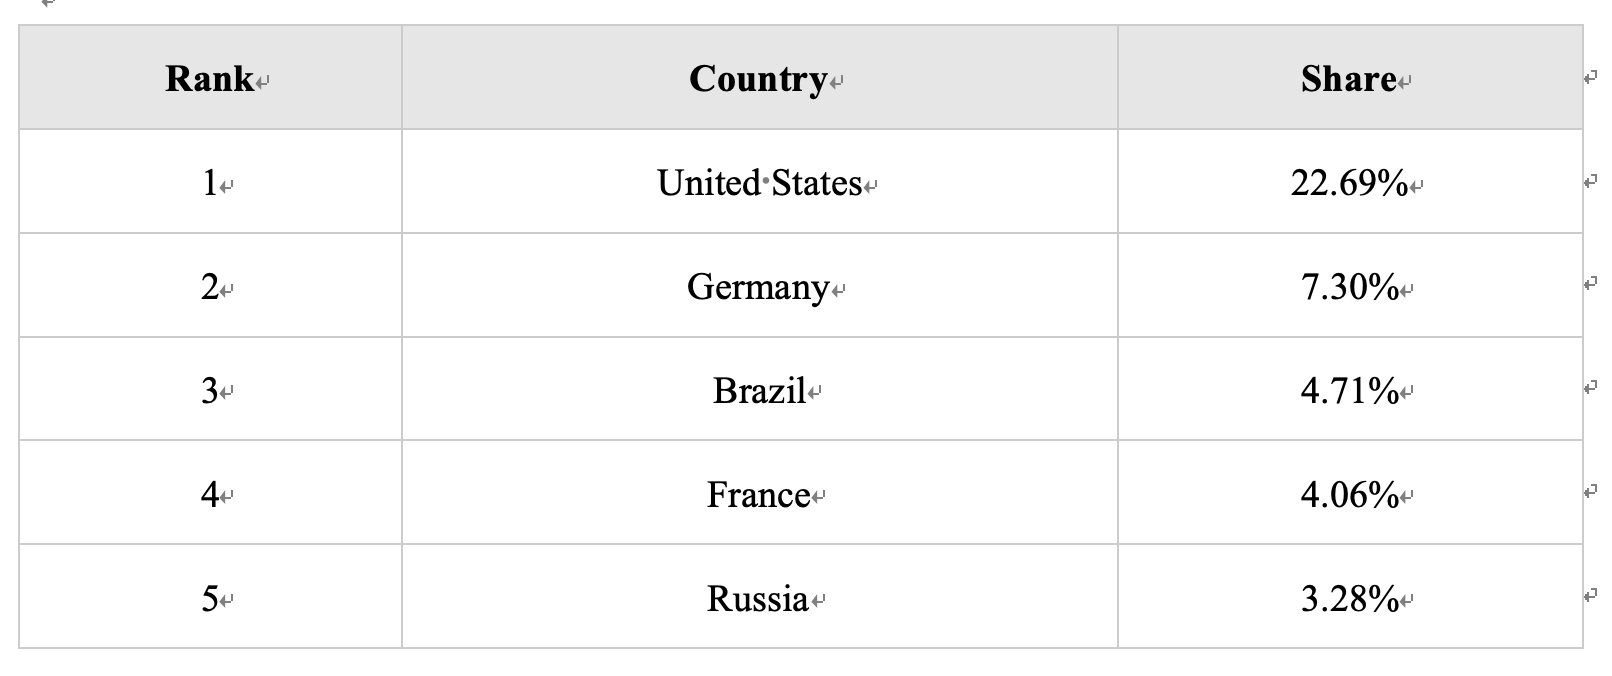The height and width of the screenshot is (676, 1612).
Task: Click the 3.28% share value
Action: pyautogui.click(x=1349, y=597)
